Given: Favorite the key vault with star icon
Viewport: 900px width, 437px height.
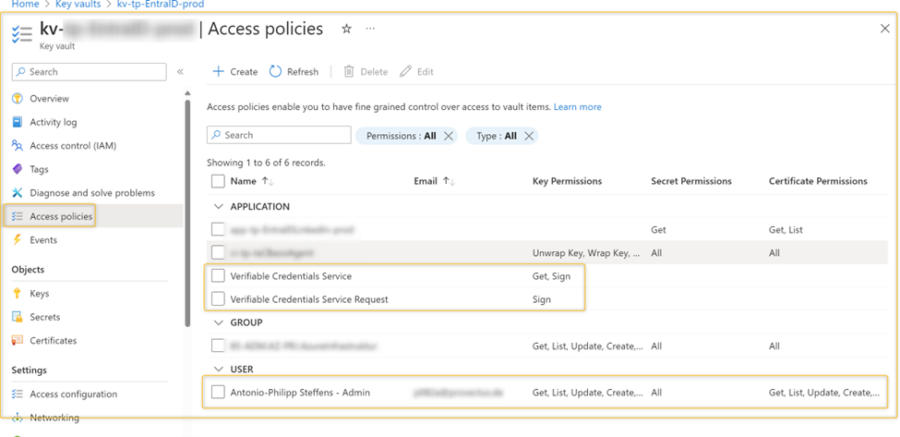Looking at the screenshot, I should (x=347, y=29).
